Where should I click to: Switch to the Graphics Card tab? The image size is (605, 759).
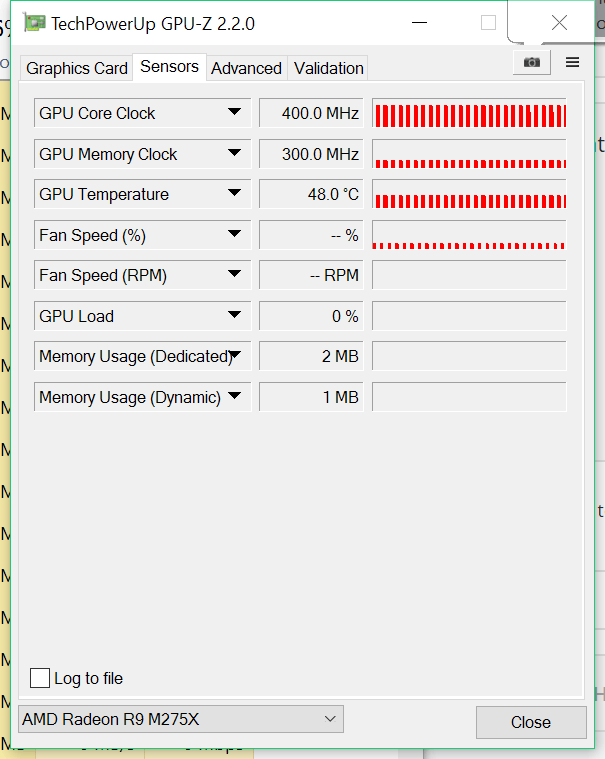point(77,68)
